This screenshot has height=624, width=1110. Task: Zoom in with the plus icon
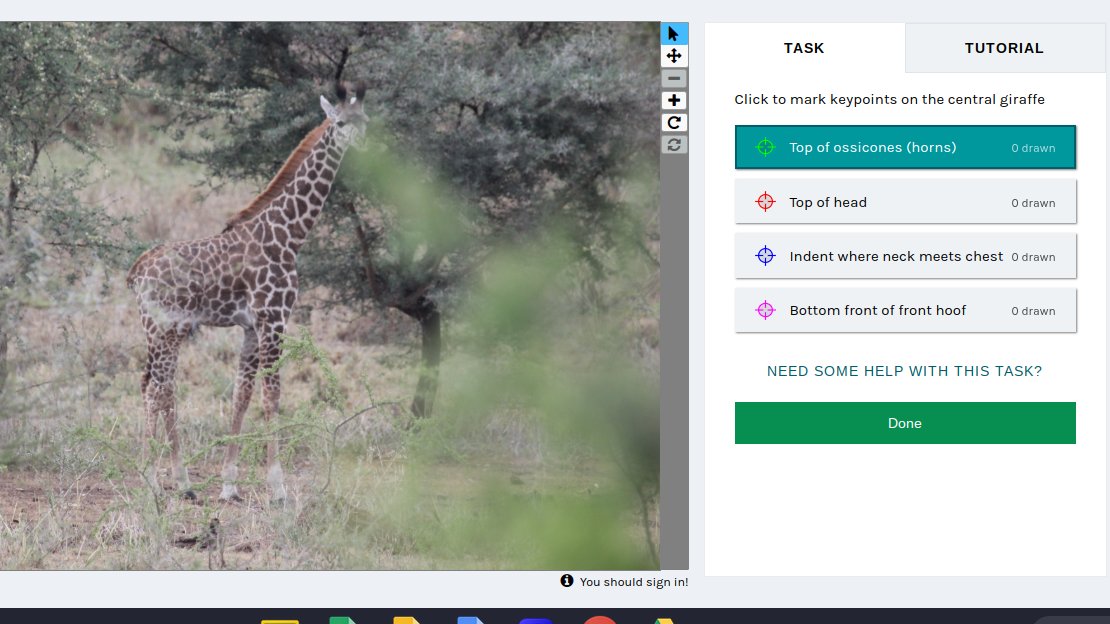point(673,101)
